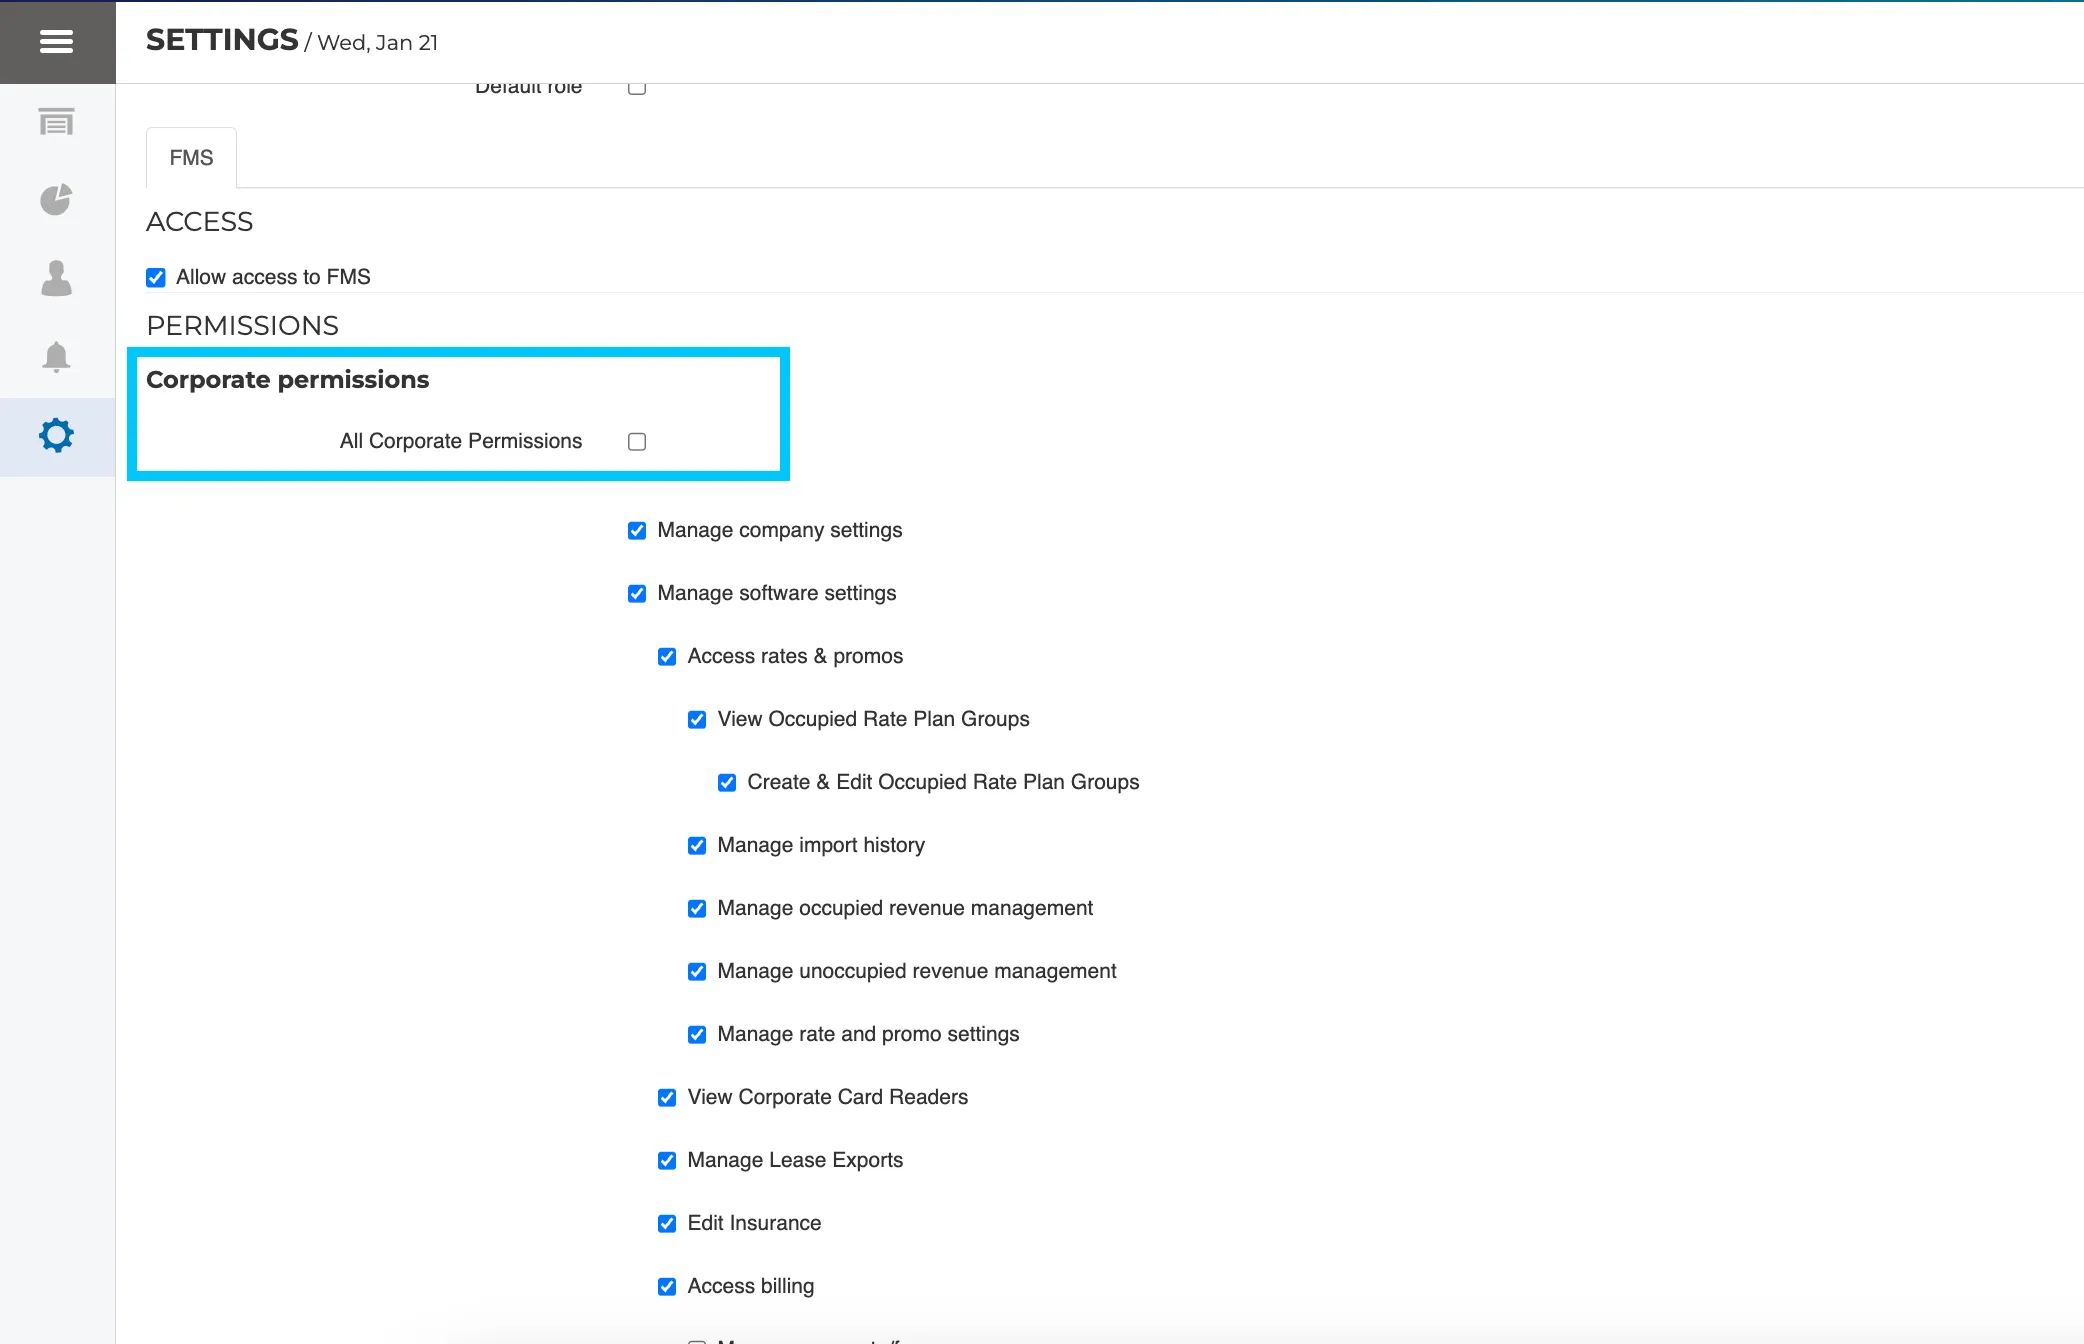This screenshot has width=2084, height=1344.
Task: Toggle Manage software settings checkbox
Action: pos(637,594)
